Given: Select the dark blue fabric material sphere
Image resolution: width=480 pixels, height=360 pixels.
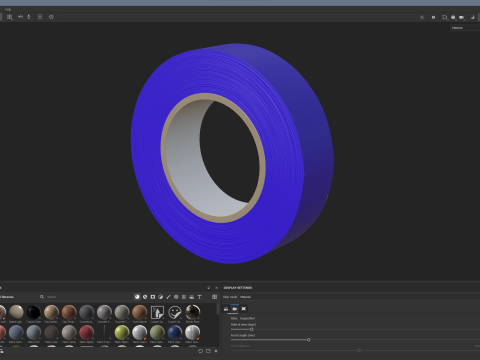Looking at the screenshot, I should point(175,333).
